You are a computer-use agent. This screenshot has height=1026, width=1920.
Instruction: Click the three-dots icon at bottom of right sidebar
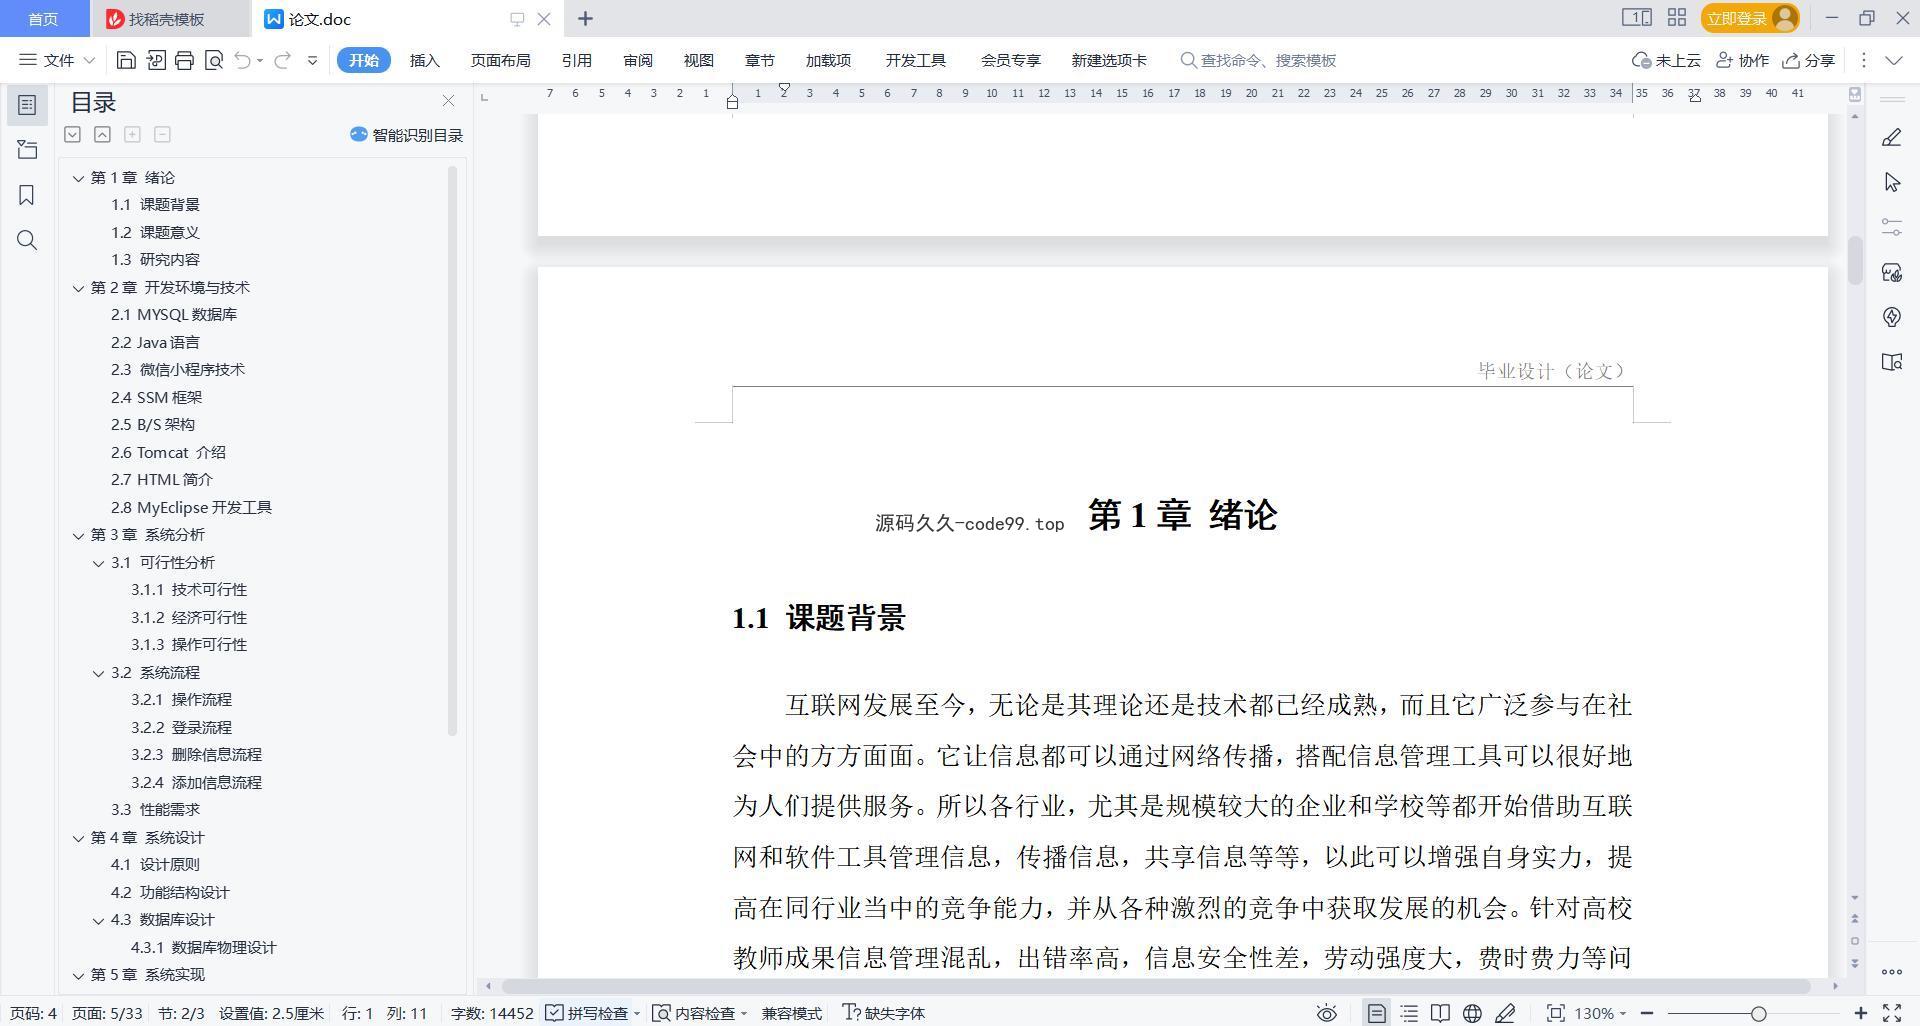pos(1891,971)
